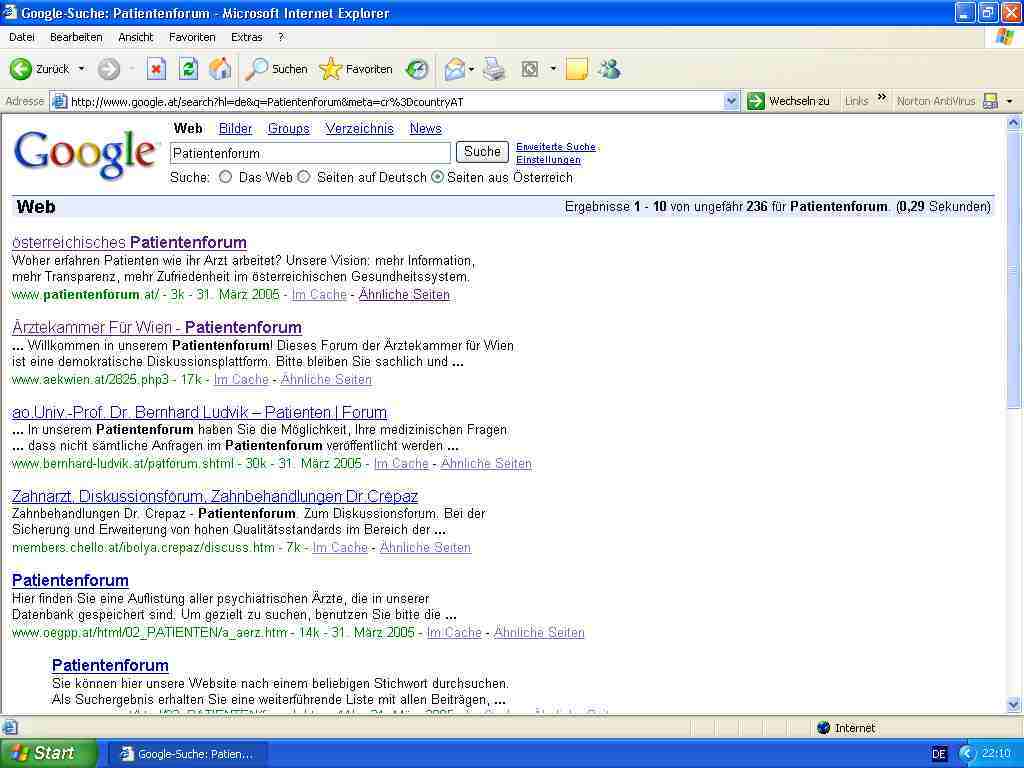Open the Dr. Bernhard Ludvik result link

click(199, 412)
